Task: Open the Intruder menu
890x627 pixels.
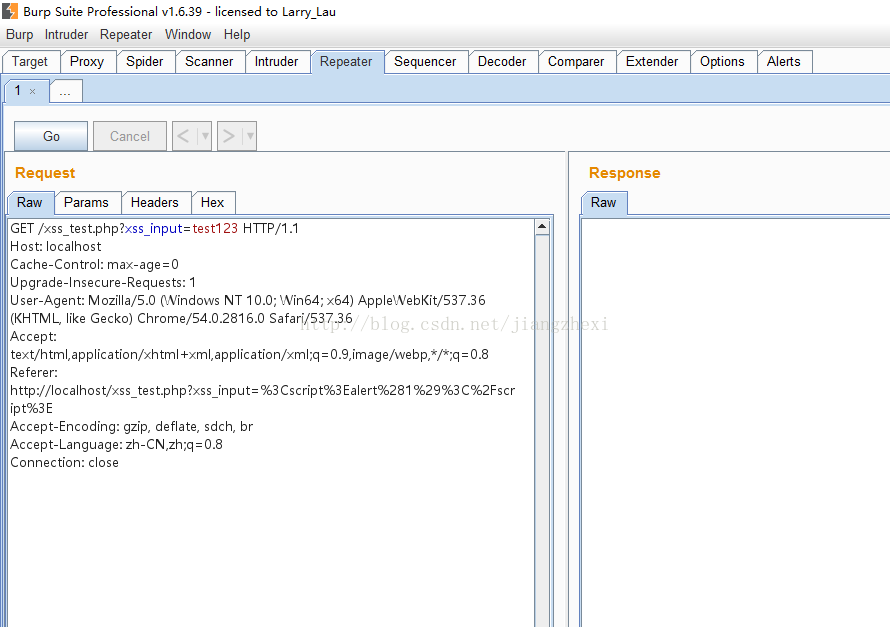Action: tap(66, 35)
